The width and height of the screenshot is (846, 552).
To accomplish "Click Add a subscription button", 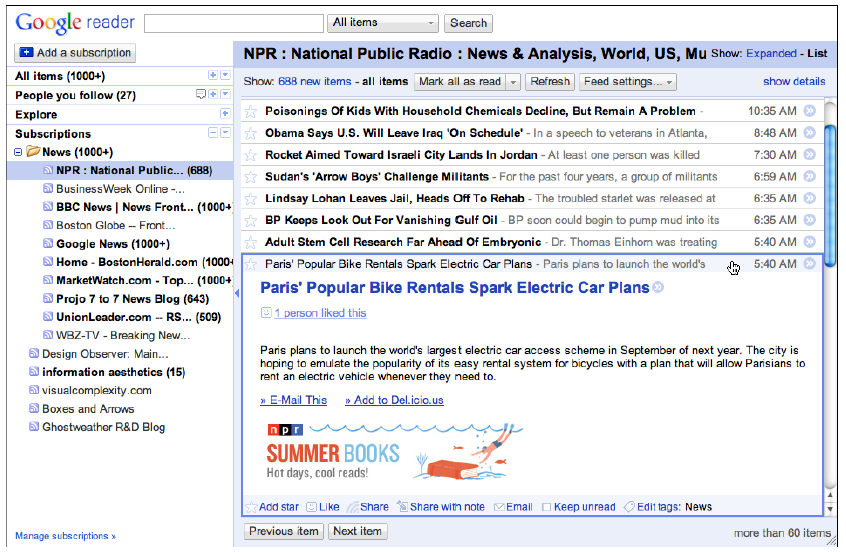I will click(x=75, y=53).
